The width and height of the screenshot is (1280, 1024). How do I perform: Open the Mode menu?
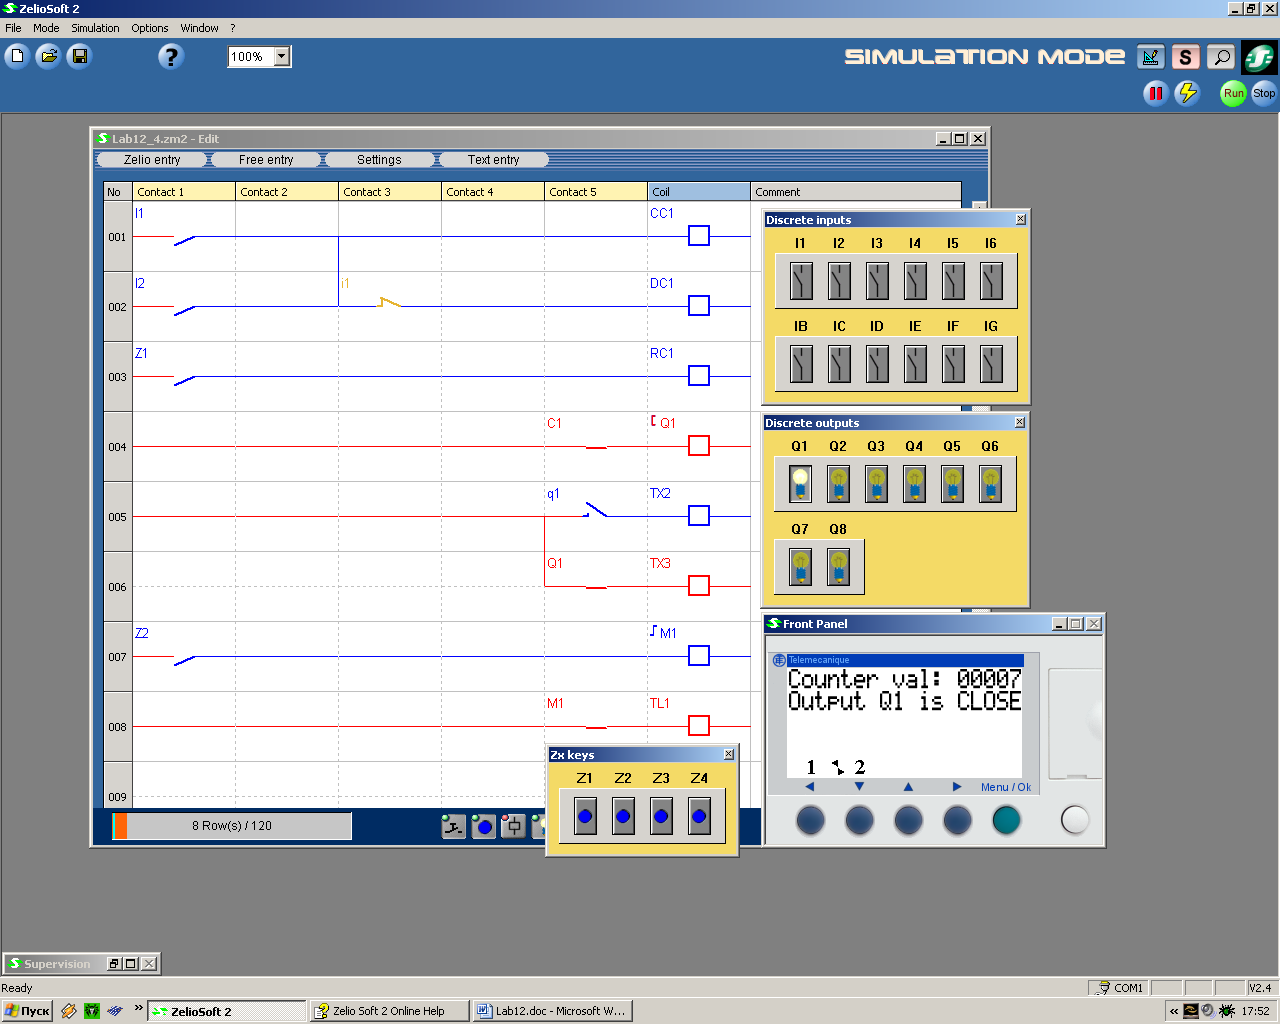[x=46, y=28]
